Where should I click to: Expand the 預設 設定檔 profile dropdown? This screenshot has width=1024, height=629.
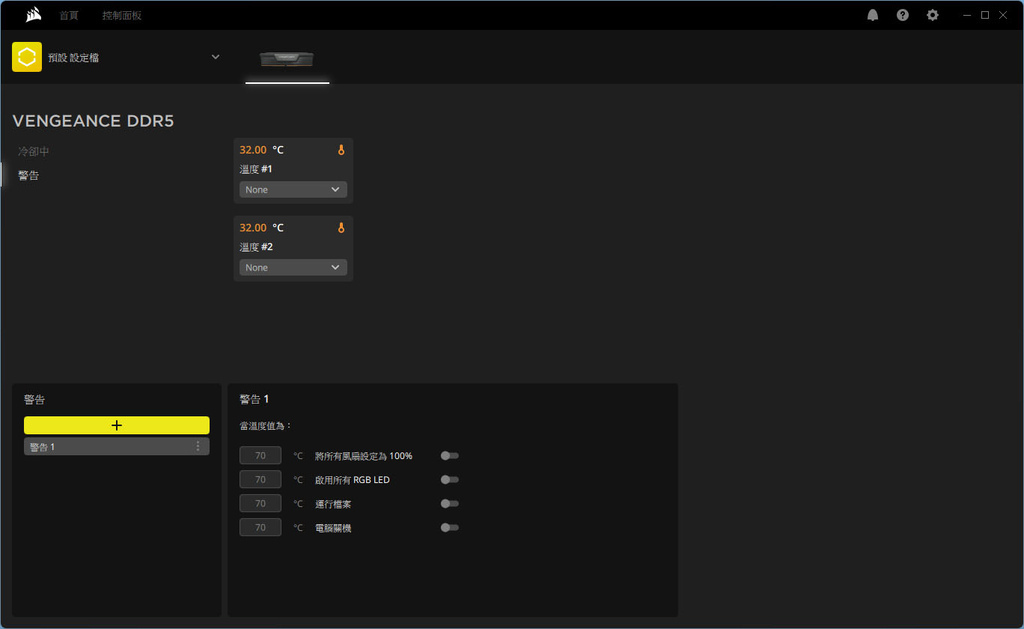[216, 57]
